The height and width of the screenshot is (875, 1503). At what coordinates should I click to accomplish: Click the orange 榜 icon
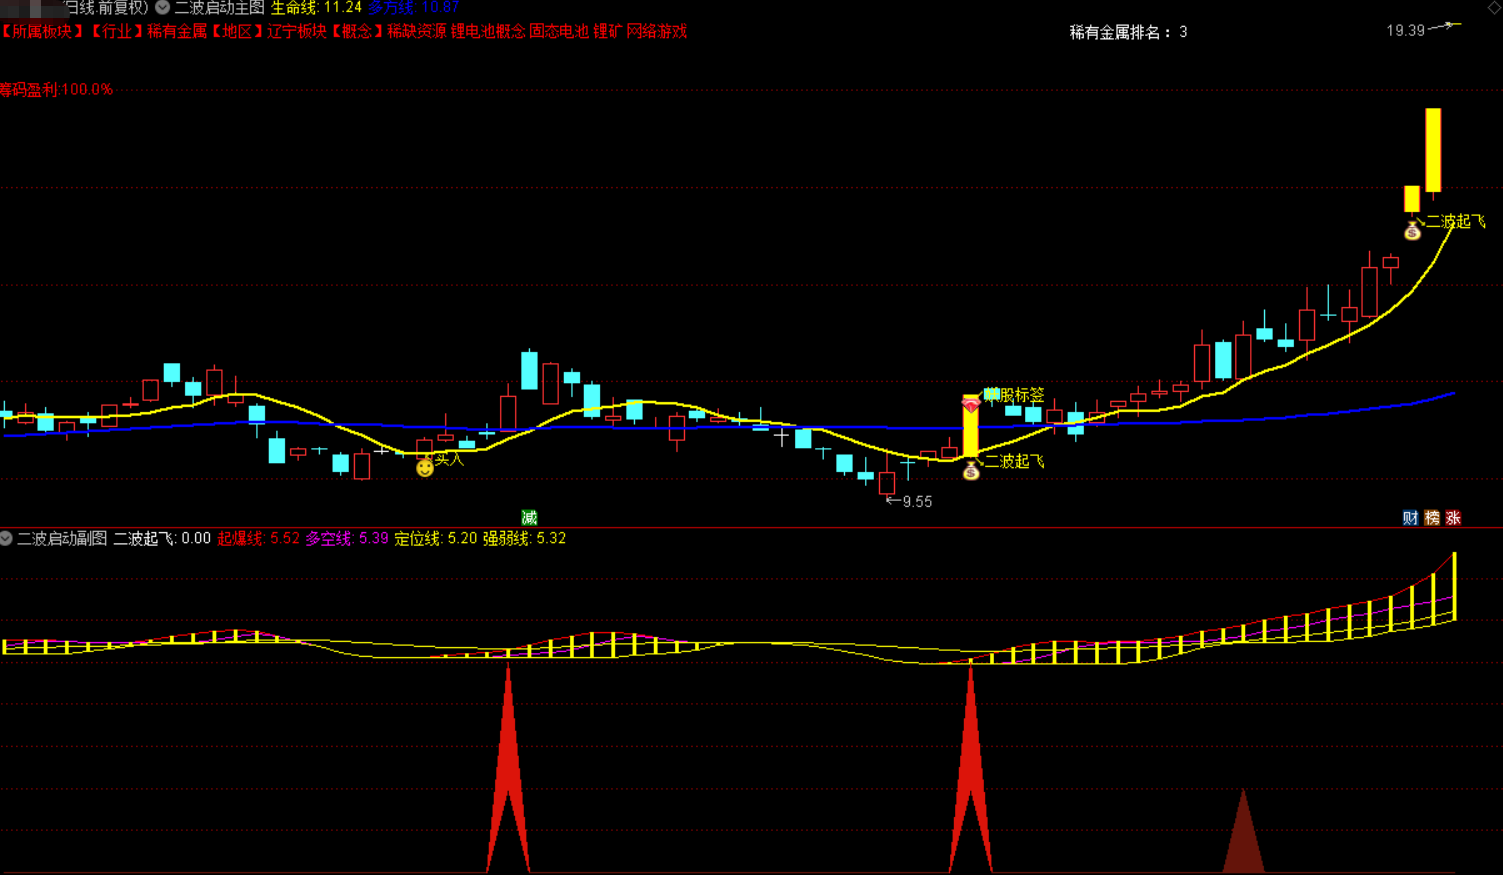(1432, 517)
